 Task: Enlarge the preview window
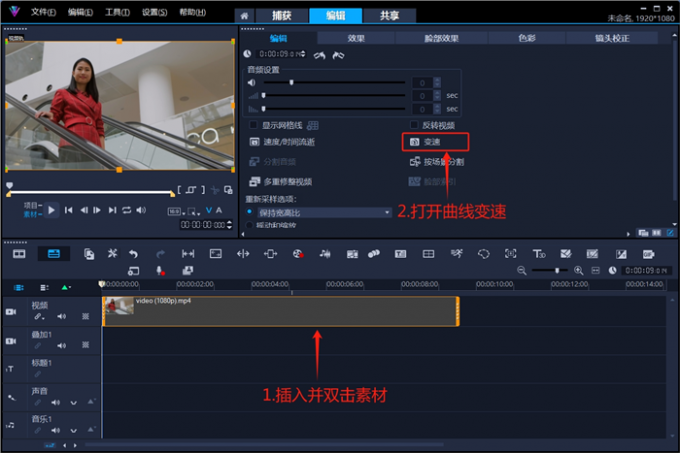tap(228, 190)
